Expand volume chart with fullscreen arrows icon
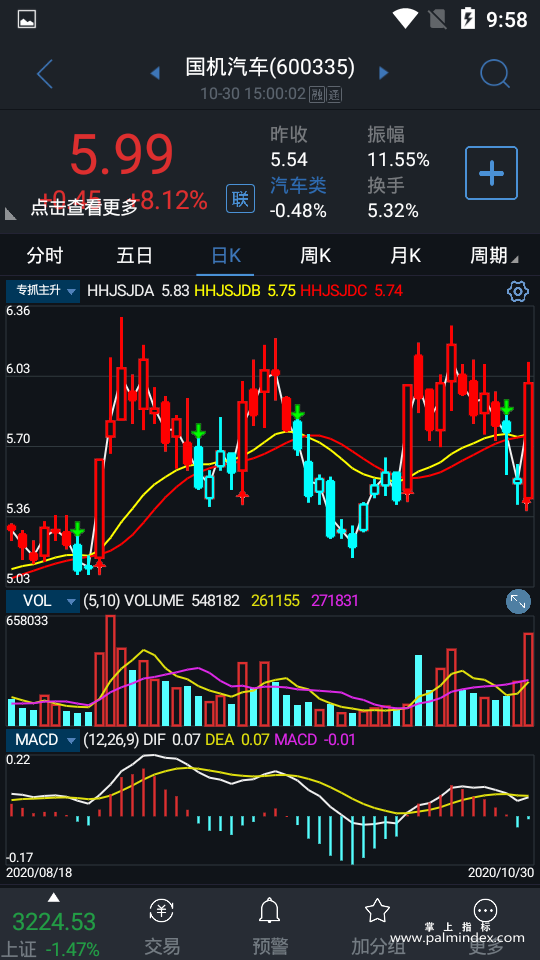Viewport: 540px width, 960px height. point(518,601)
